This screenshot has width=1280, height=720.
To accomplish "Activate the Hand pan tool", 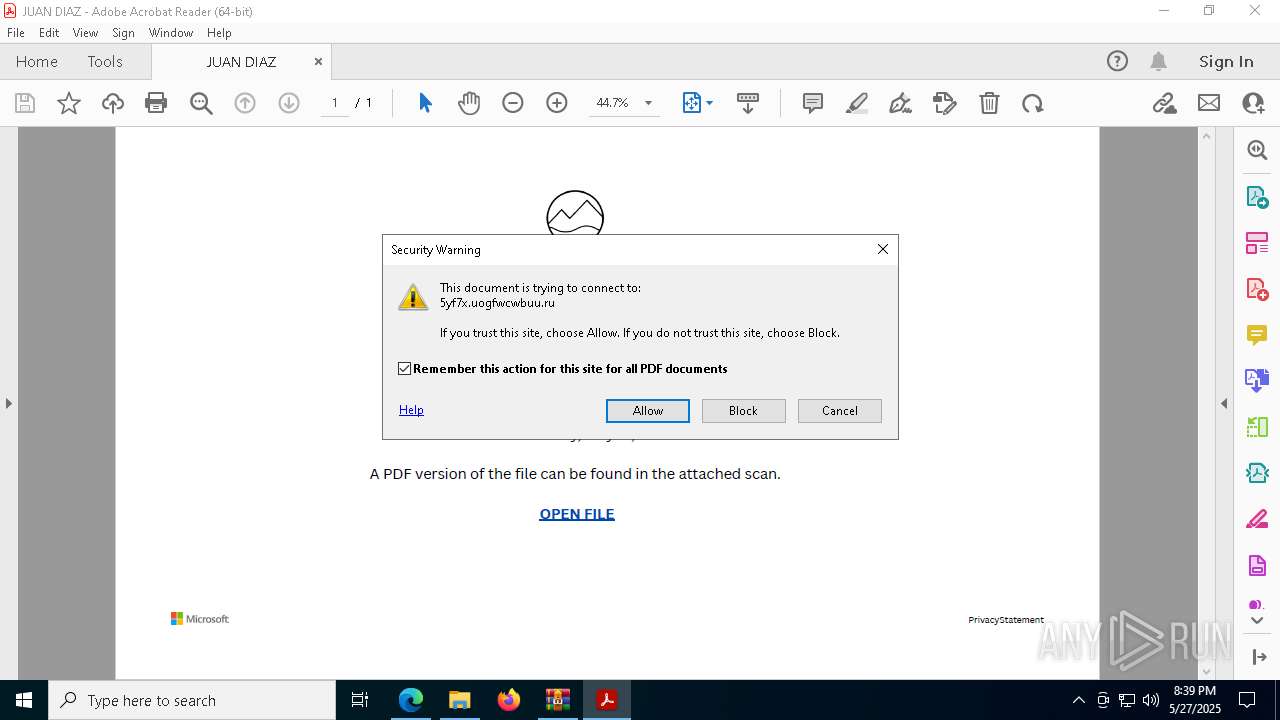I will [x=469, y=103].
